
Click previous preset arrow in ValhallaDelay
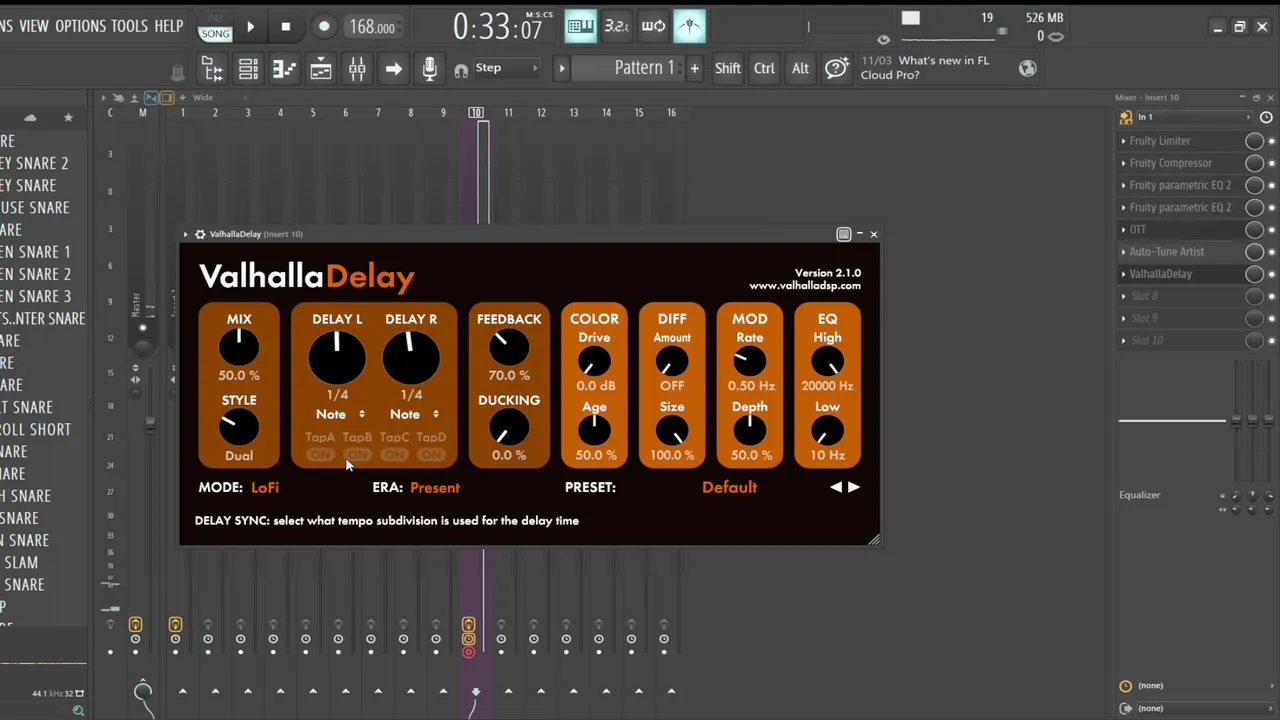(x=836, y=487)
